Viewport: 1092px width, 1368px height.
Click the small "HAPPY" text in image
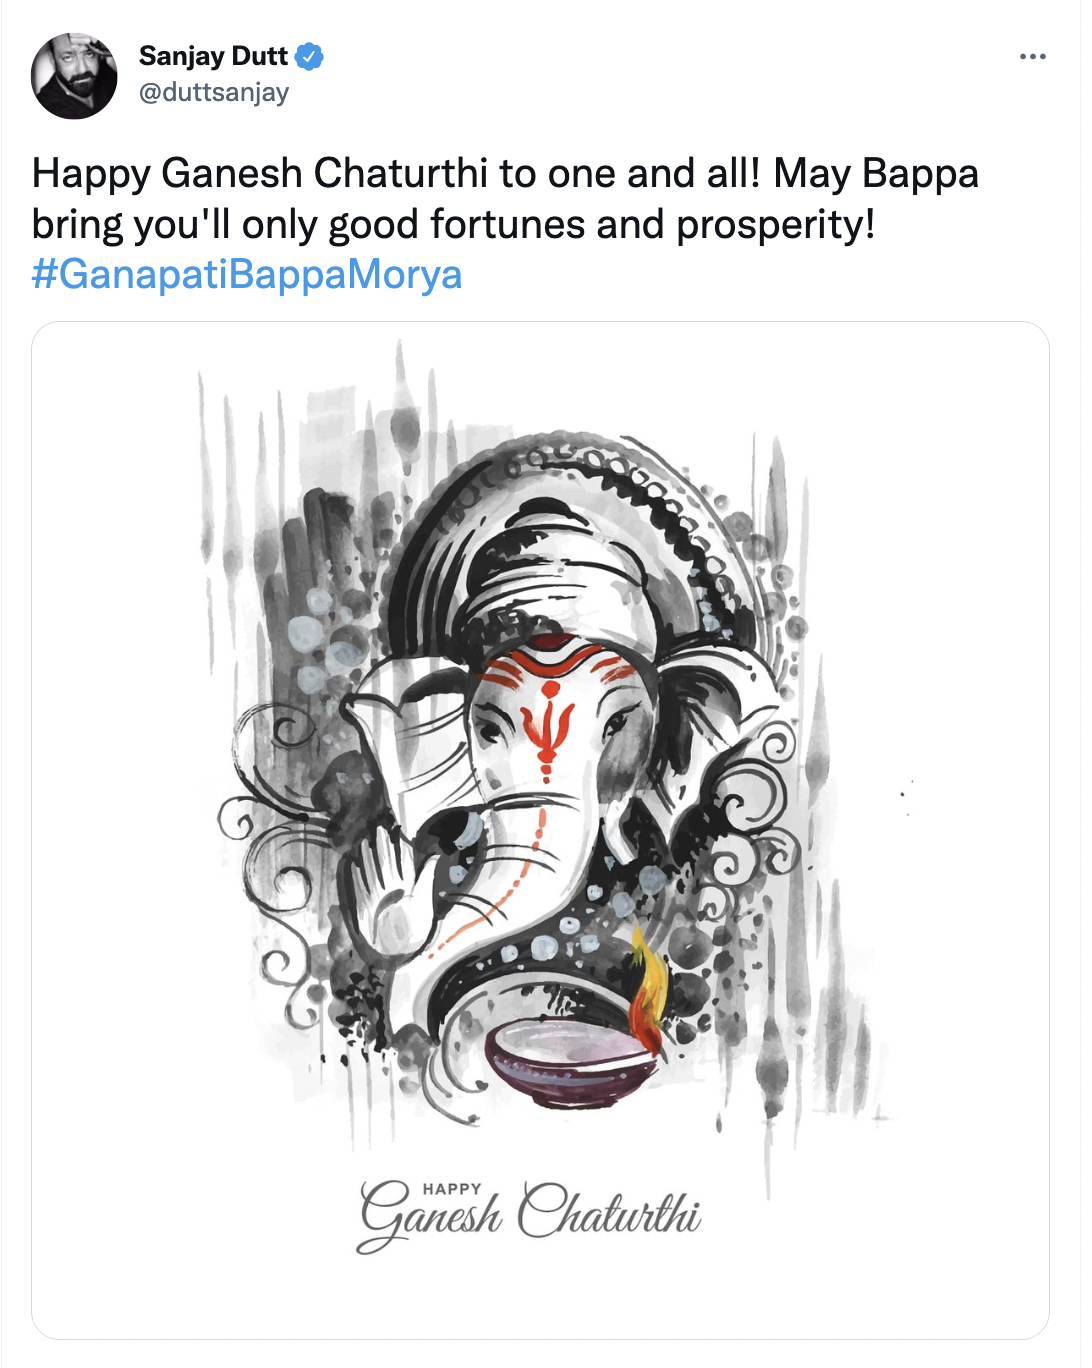[452, 1189]
